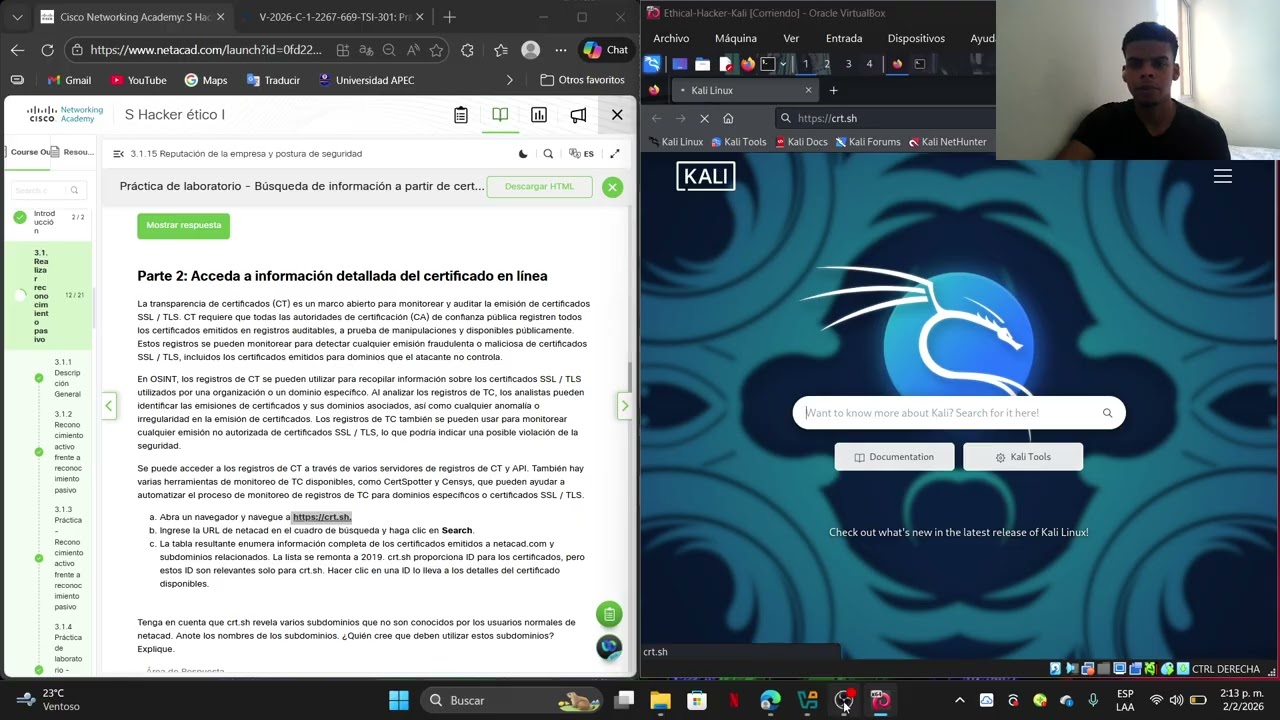Open the grades bar chart icon

point(539,115)
